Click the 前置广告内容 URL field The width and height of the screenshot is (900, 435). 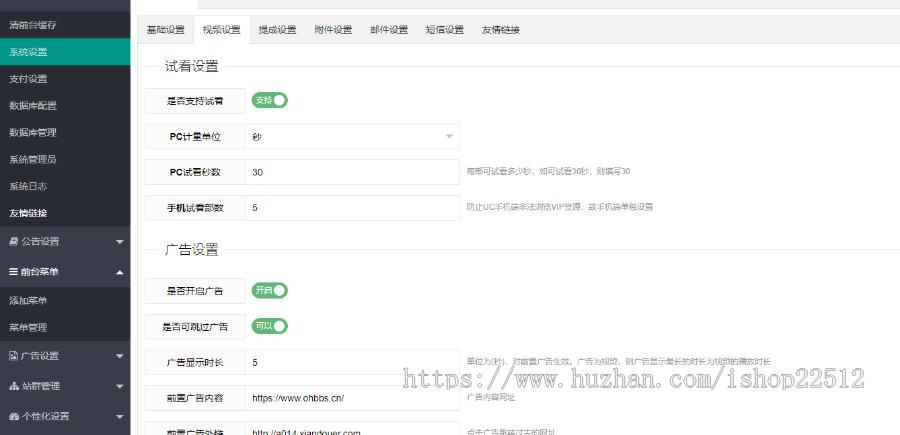(352, 398)
